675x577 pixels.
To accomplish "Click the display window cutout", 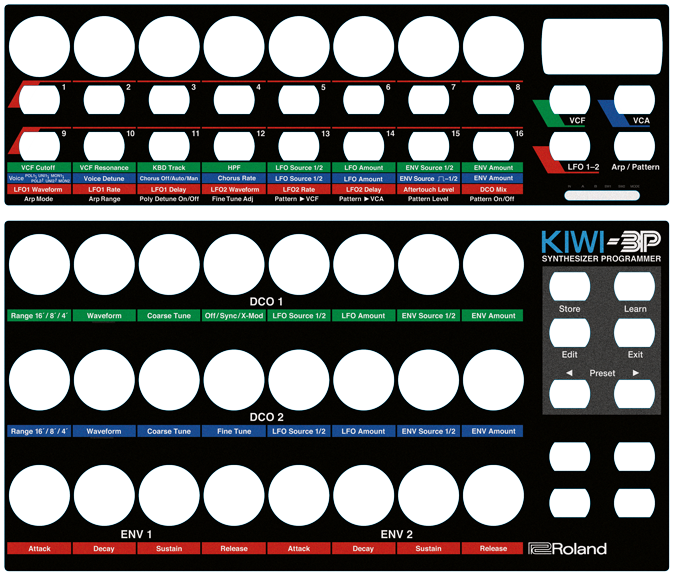I will click(602, 47).
